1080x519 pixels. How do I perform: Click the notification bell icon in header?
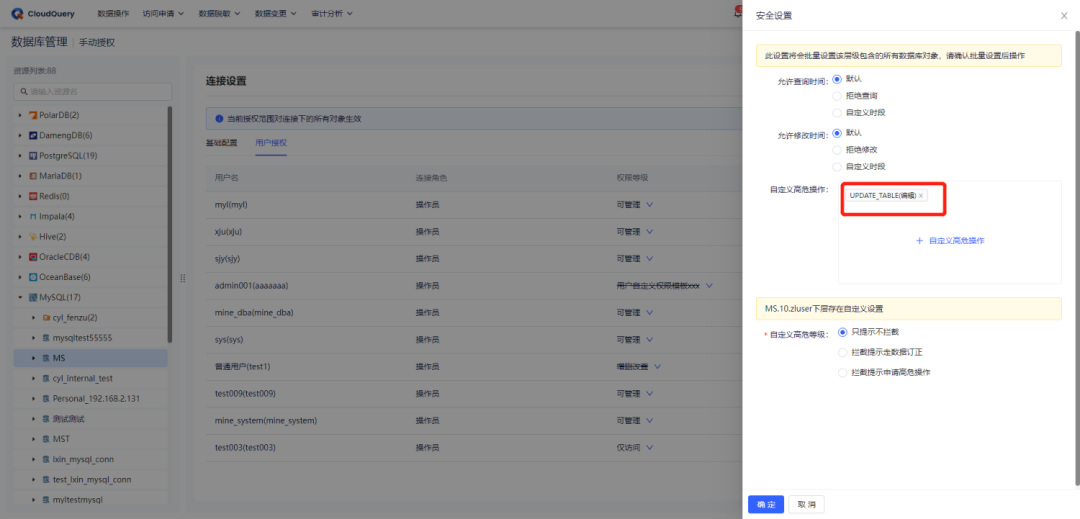point(738,13)
